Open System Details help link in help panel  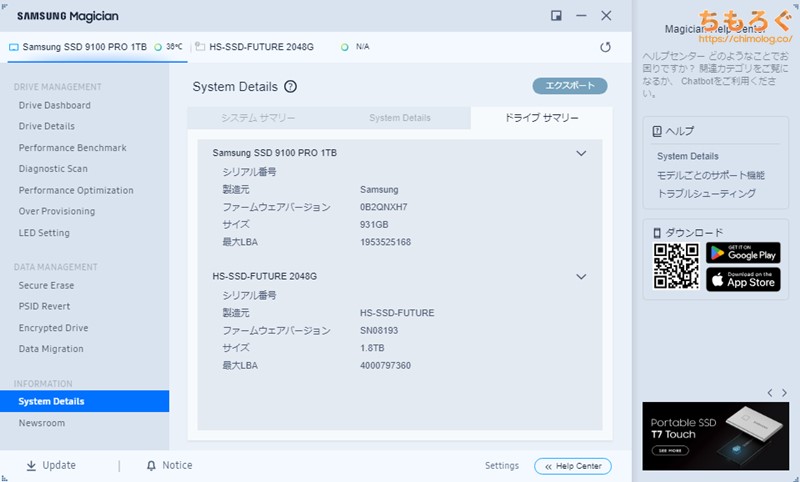pos(688,156)
